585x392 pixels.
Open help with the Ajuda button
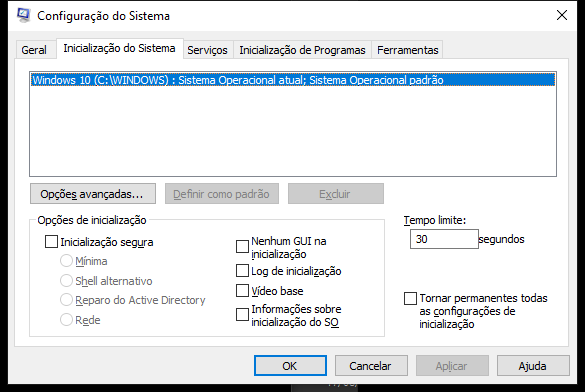533,366
